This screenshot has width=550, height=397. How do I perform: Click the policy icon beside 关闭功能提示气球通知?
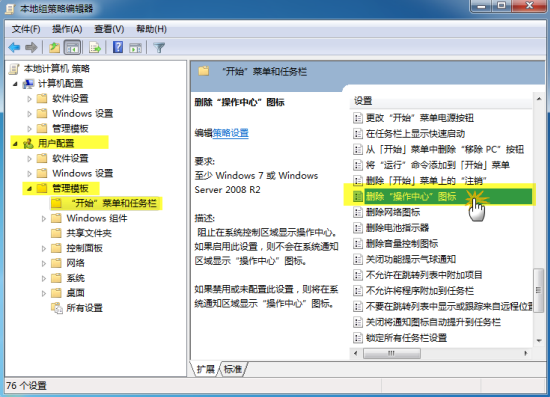(x=357, y=260)
